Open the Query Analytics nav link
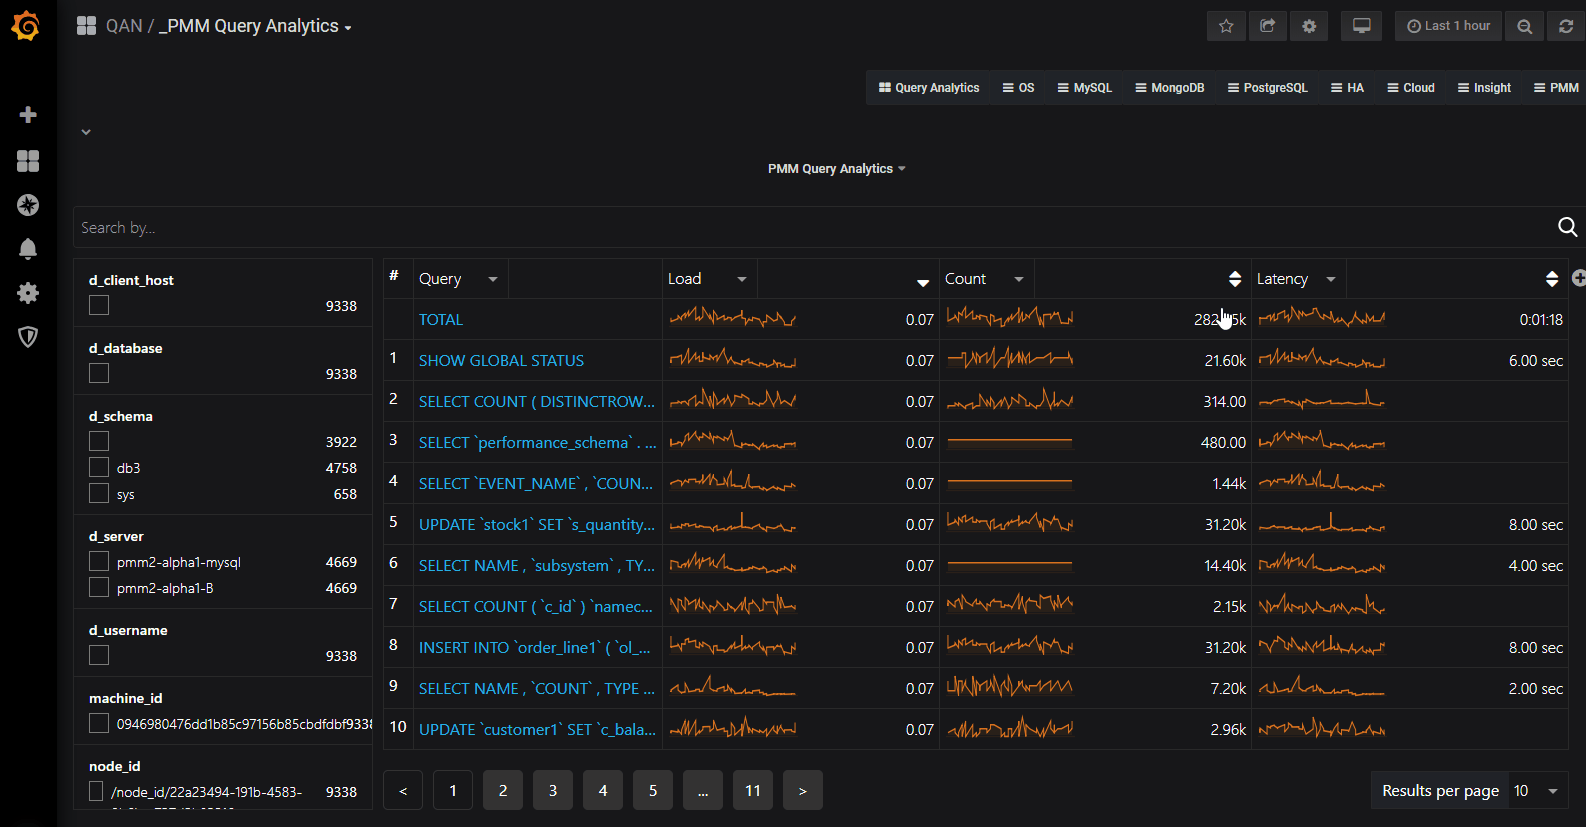The width and height of the screenshot is (1586, 827). point(929,88)
